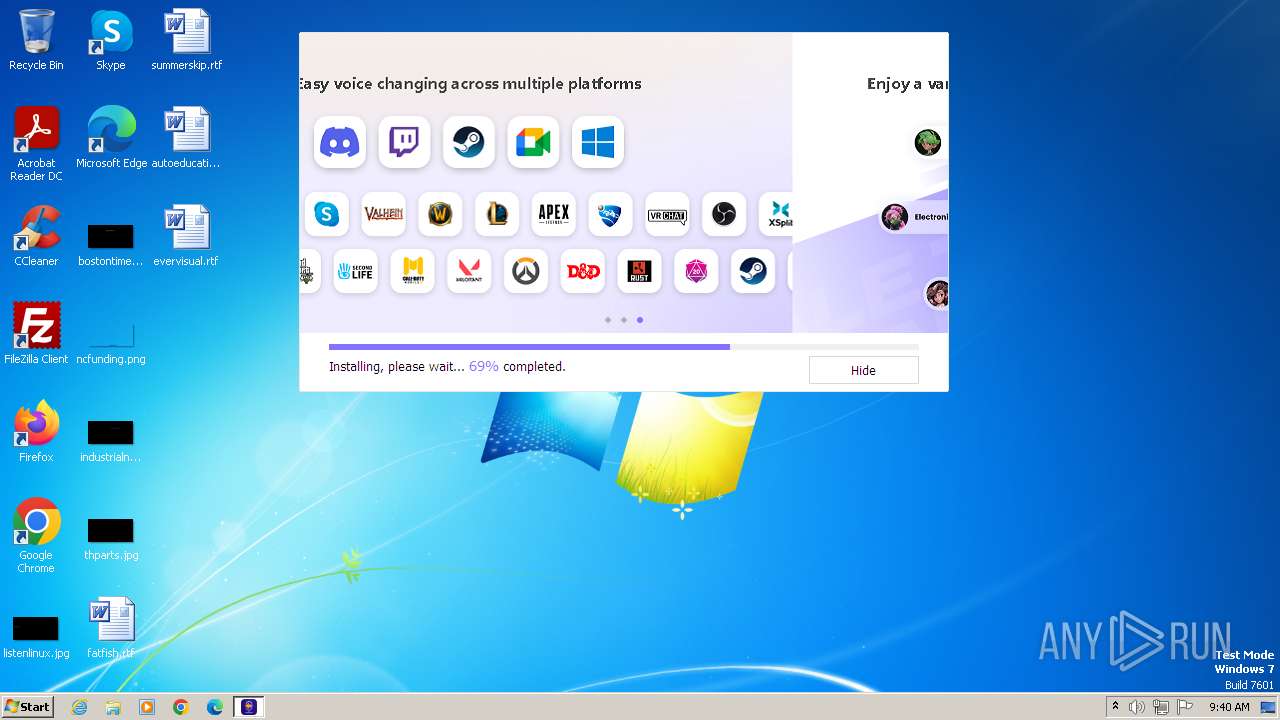Click the World of Warcraft icon

point(440,214)
